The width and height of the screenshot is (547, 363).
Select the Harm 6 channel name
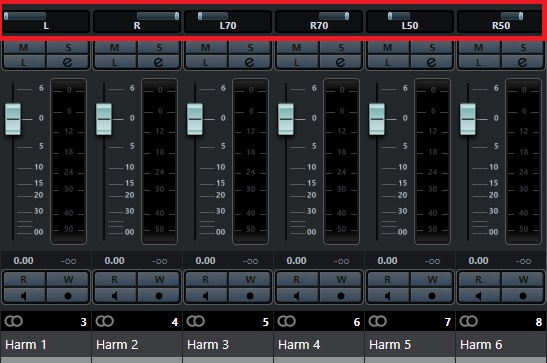coord(481,345)
